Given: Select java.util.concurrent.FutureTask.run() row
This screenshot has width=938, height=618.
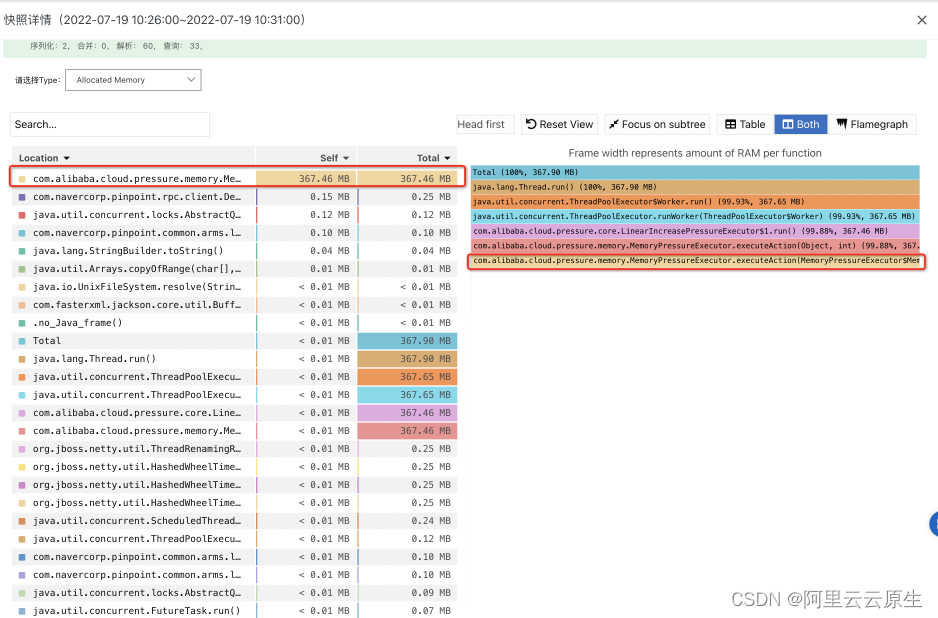Looking at the screenshot, I should tap(234, 610).
